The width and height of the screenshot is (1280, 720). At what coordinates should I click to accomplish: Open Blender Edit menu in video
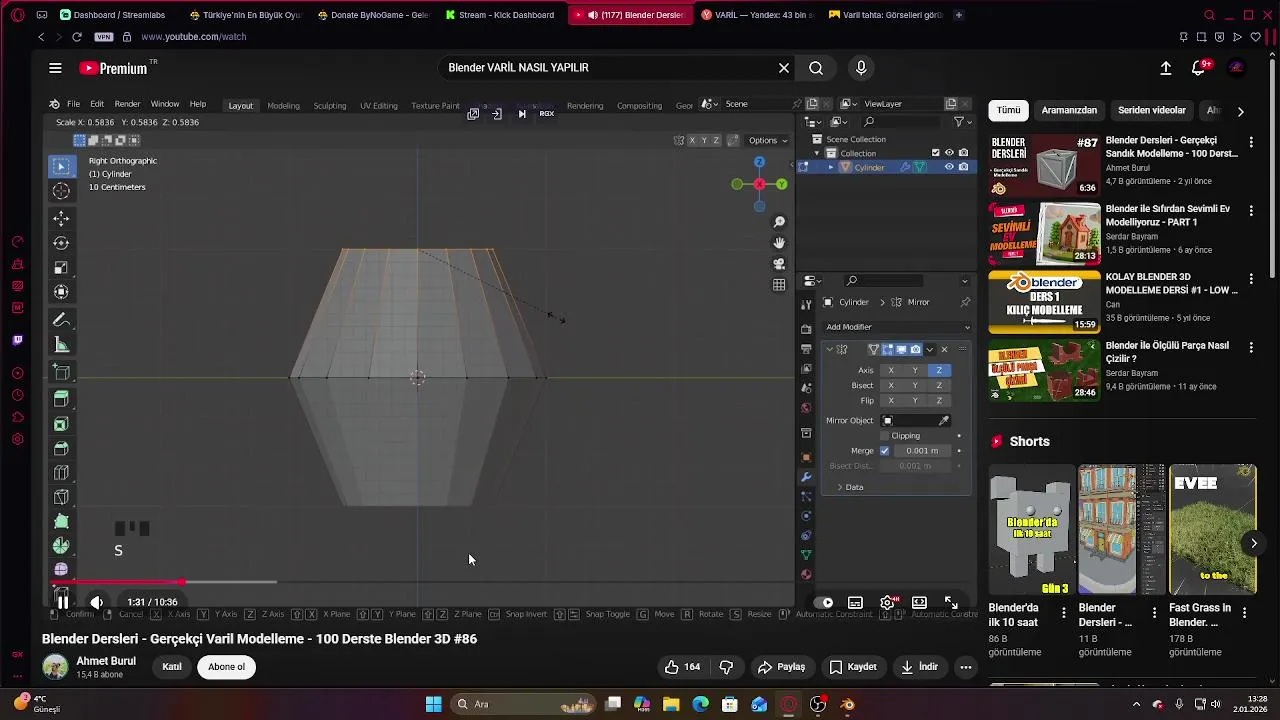97,104
